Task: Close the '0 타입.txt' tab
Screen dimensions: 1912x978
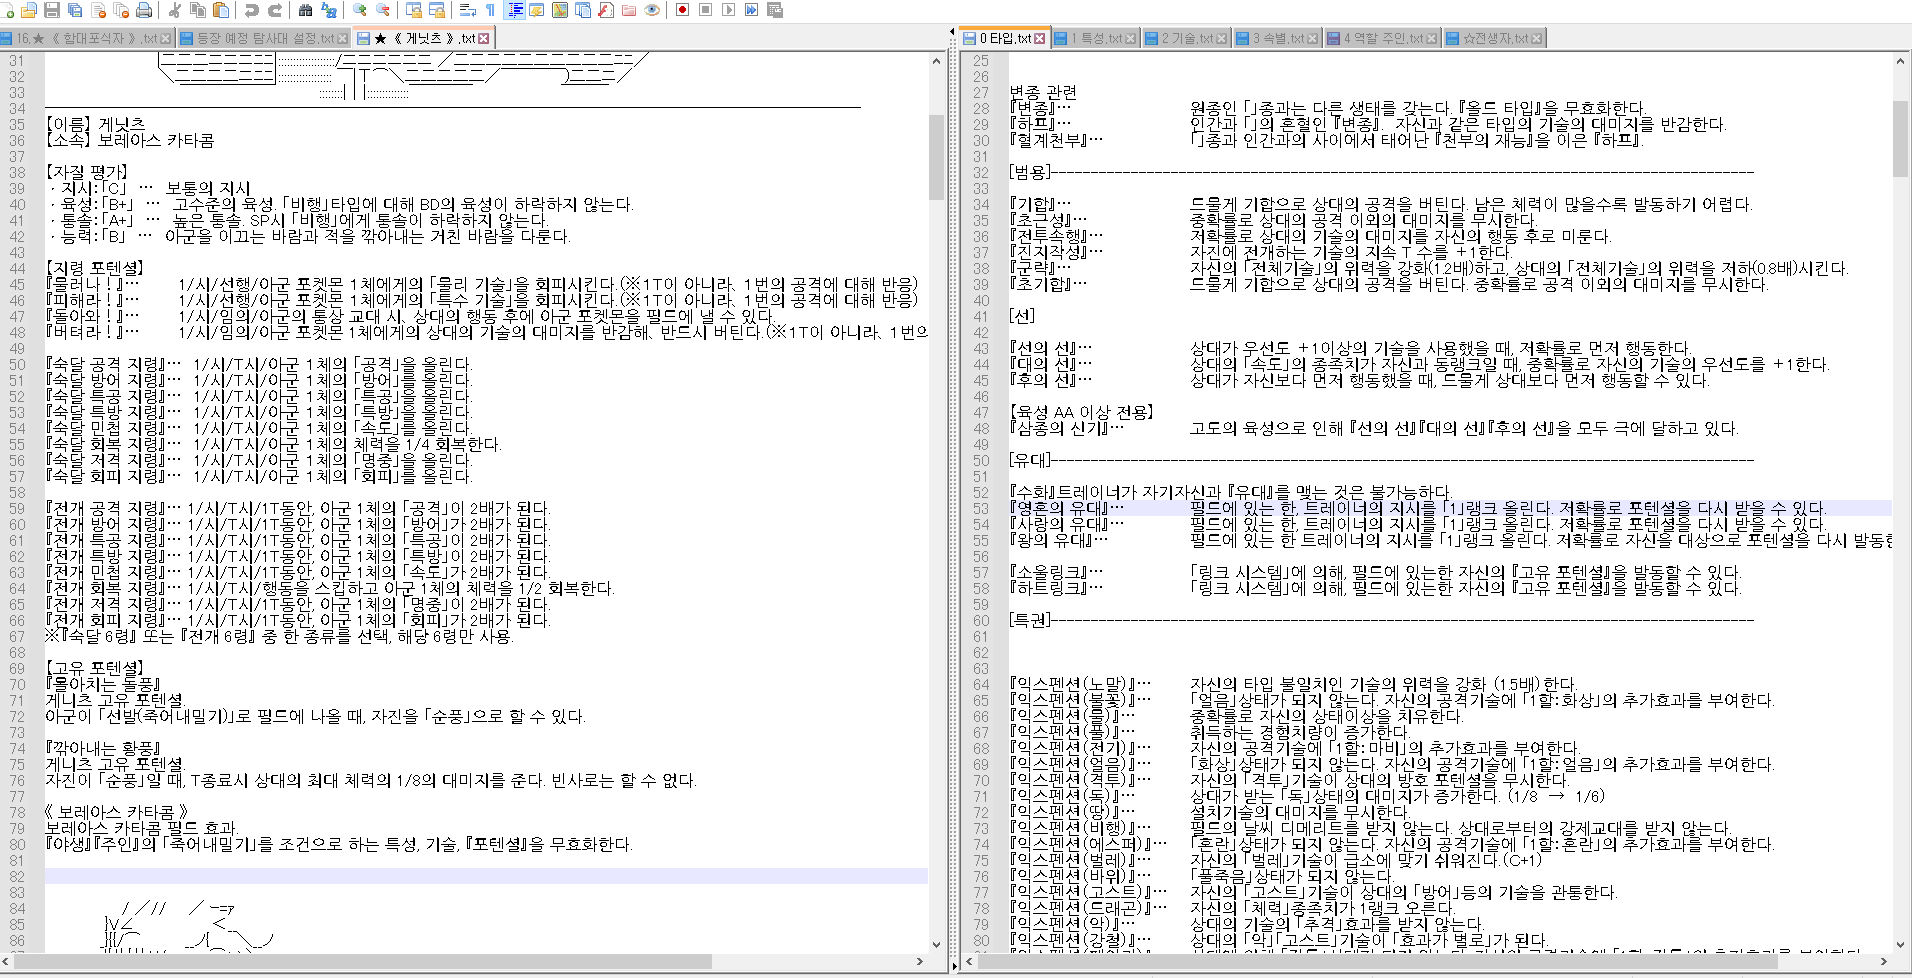Action: pyautogui.click(x=1040, y=38)
